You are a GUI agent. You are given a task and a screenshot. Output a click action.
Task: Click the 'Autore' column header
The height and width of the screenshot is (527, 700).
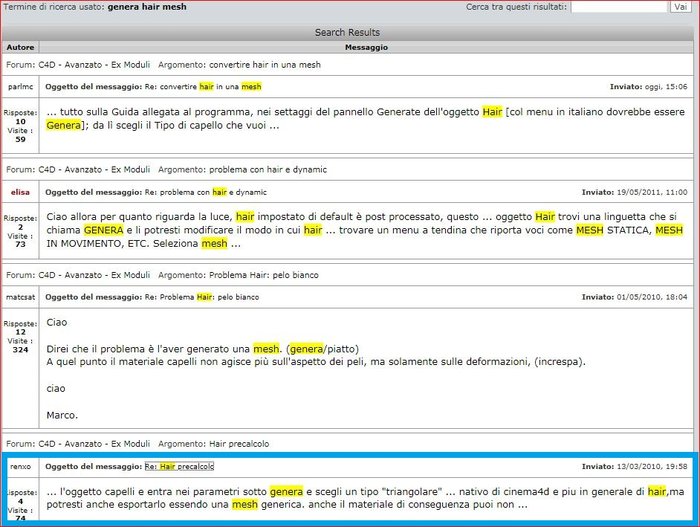(21, 47)
